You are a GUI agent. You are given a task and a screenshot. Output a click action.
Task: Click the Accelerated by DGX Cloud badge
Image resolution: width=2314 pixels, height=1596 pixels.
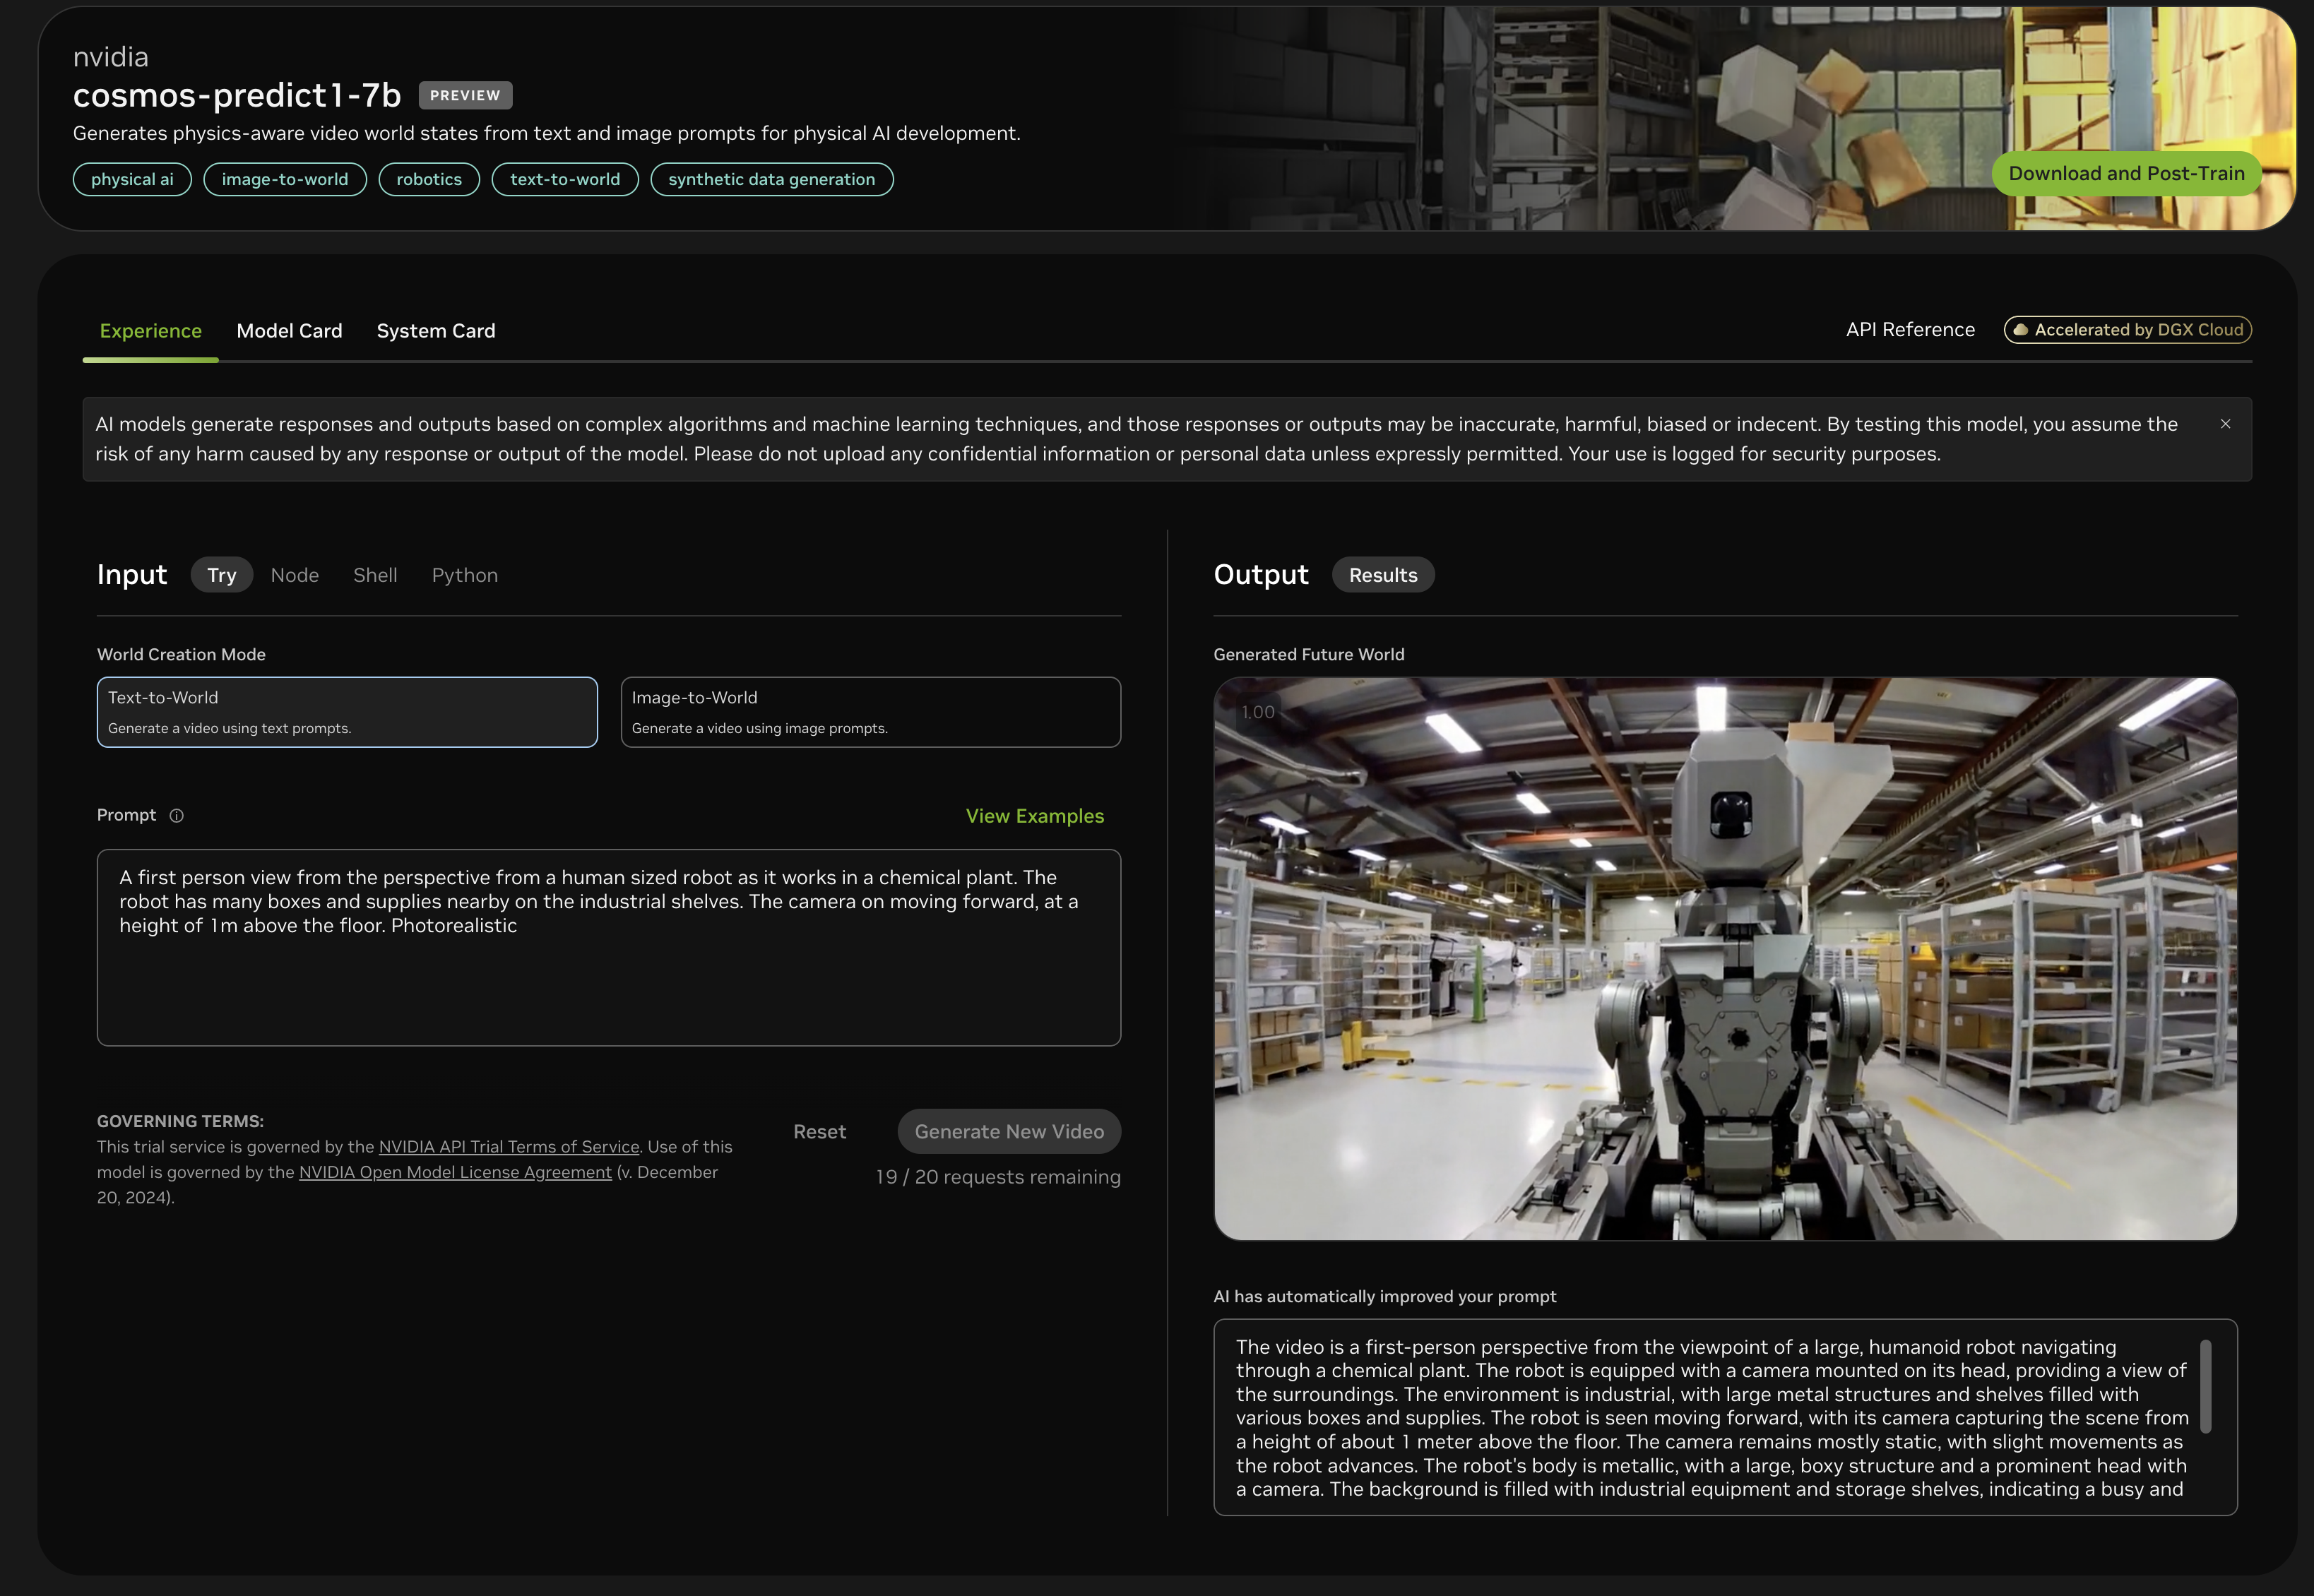coord(2128,330)
